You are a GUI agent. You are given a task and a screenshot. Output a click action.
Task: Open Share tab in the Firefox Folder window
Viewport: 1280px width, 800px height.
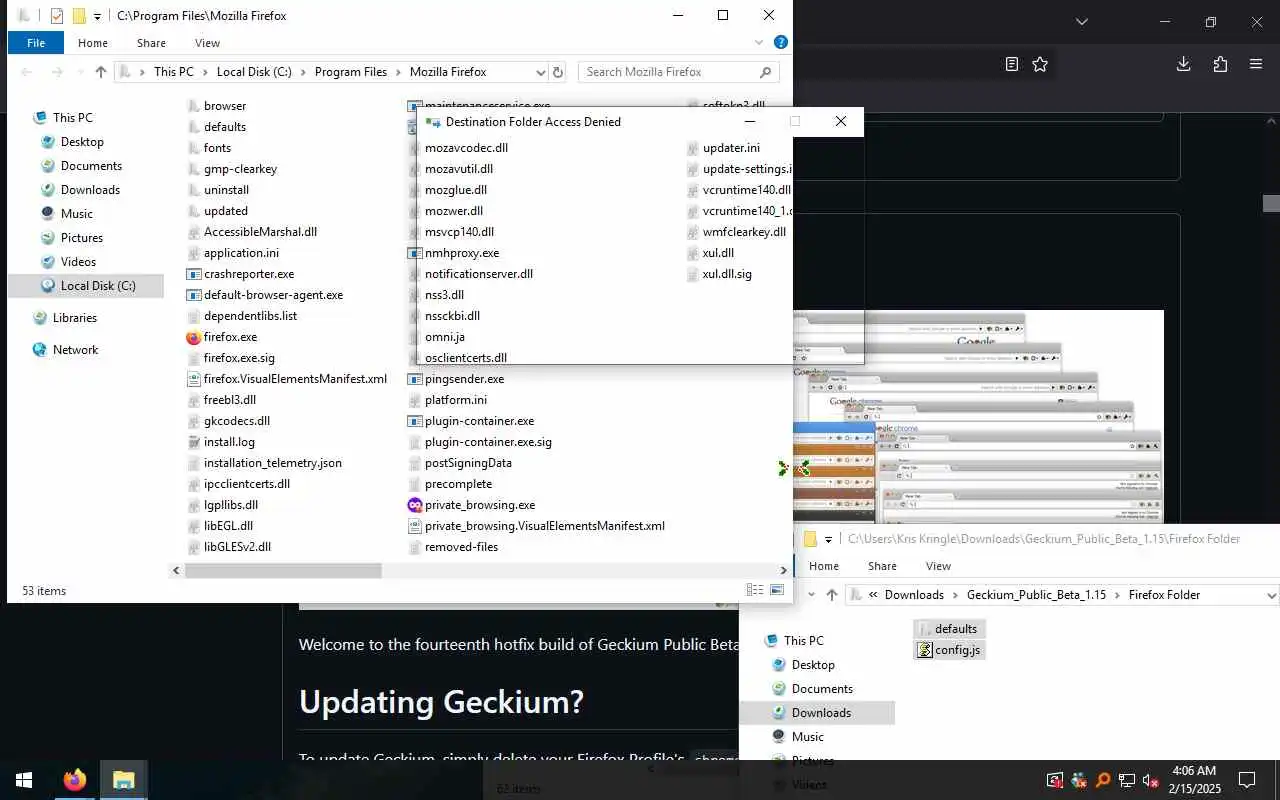tap(882, 566)
